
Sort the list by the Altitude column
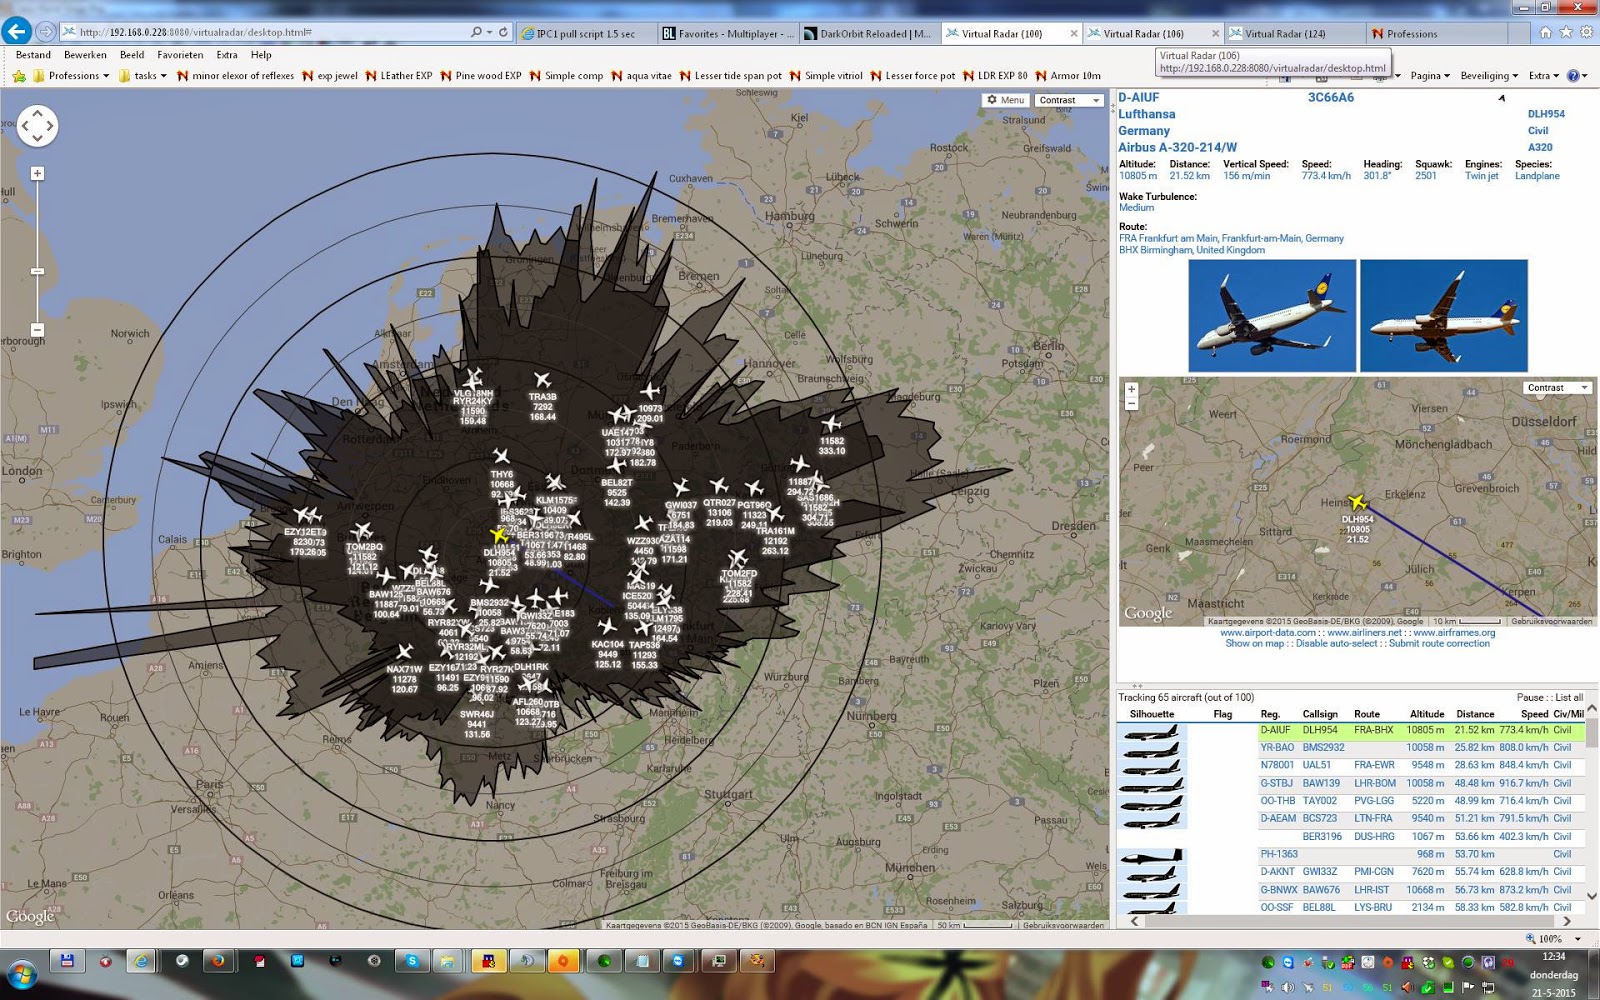1427,714
